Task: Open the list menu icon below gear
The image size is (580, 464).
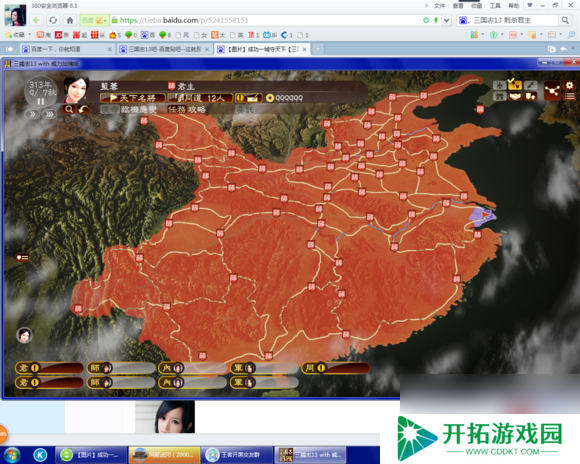Action: tap(569, 97)
